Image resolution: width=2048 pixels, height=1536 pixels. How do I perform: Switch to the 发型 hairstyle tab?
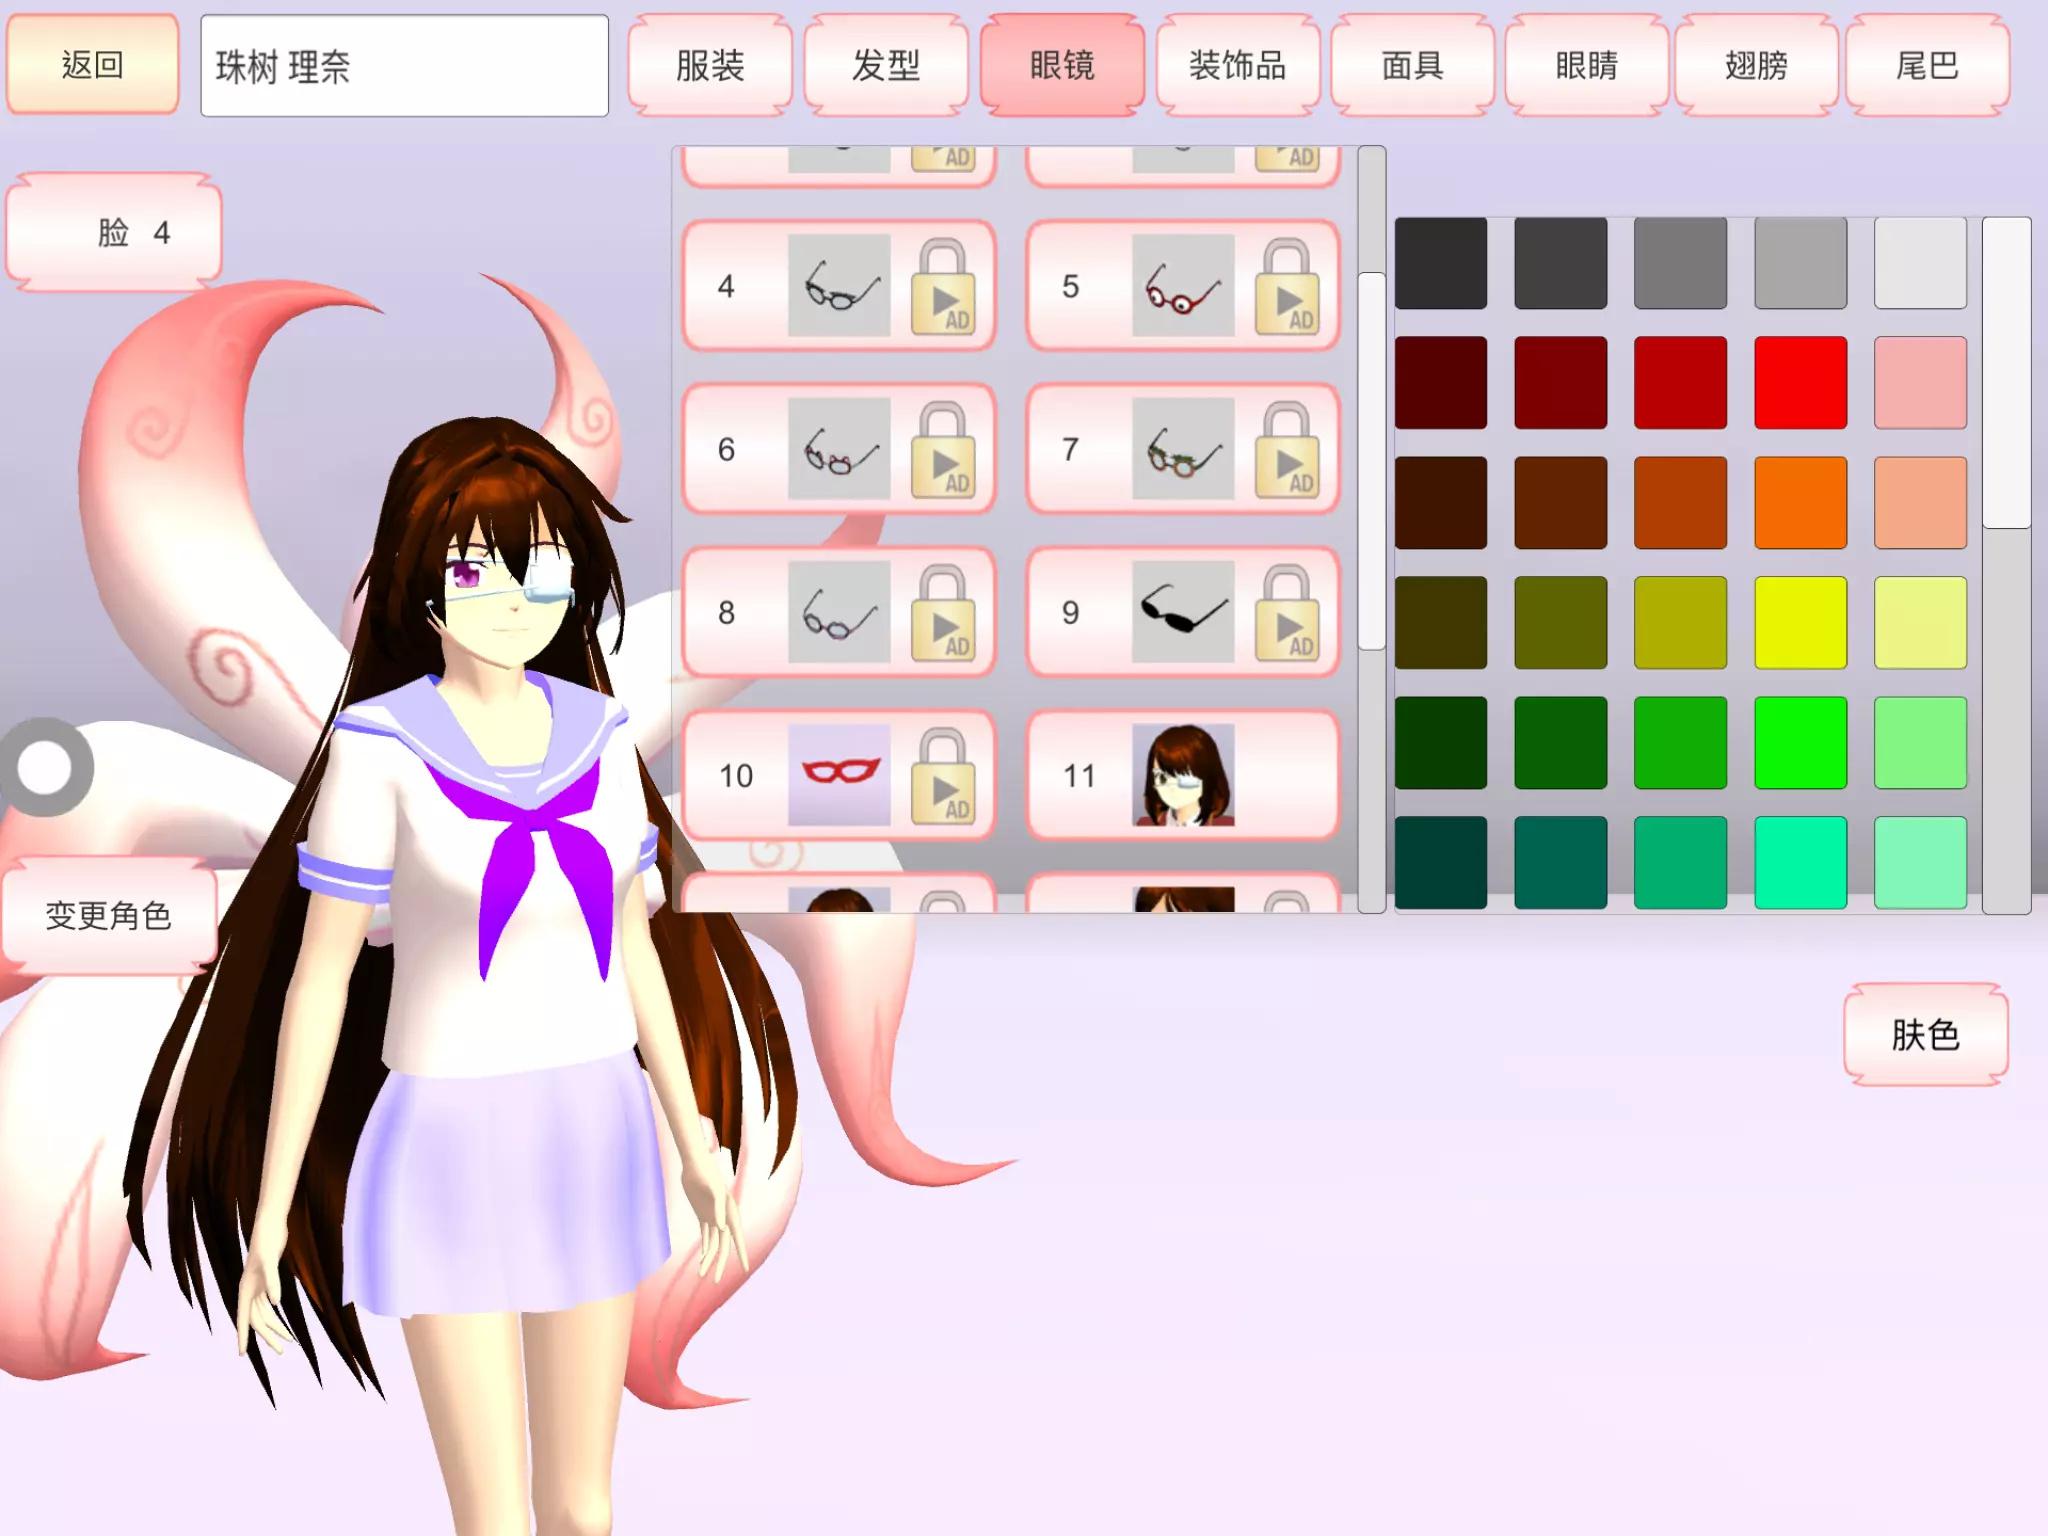click(x=886, y=66)
